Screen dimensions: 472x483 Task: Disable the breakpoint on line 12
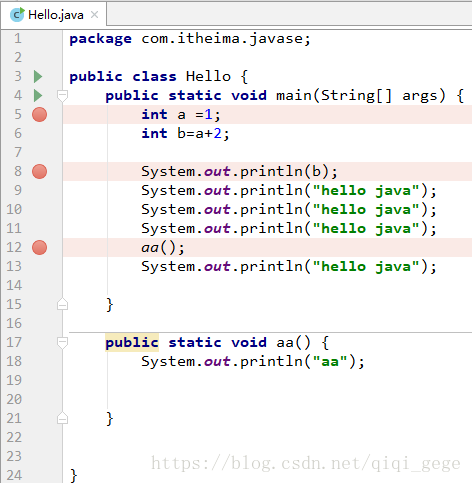click(39, 248)
